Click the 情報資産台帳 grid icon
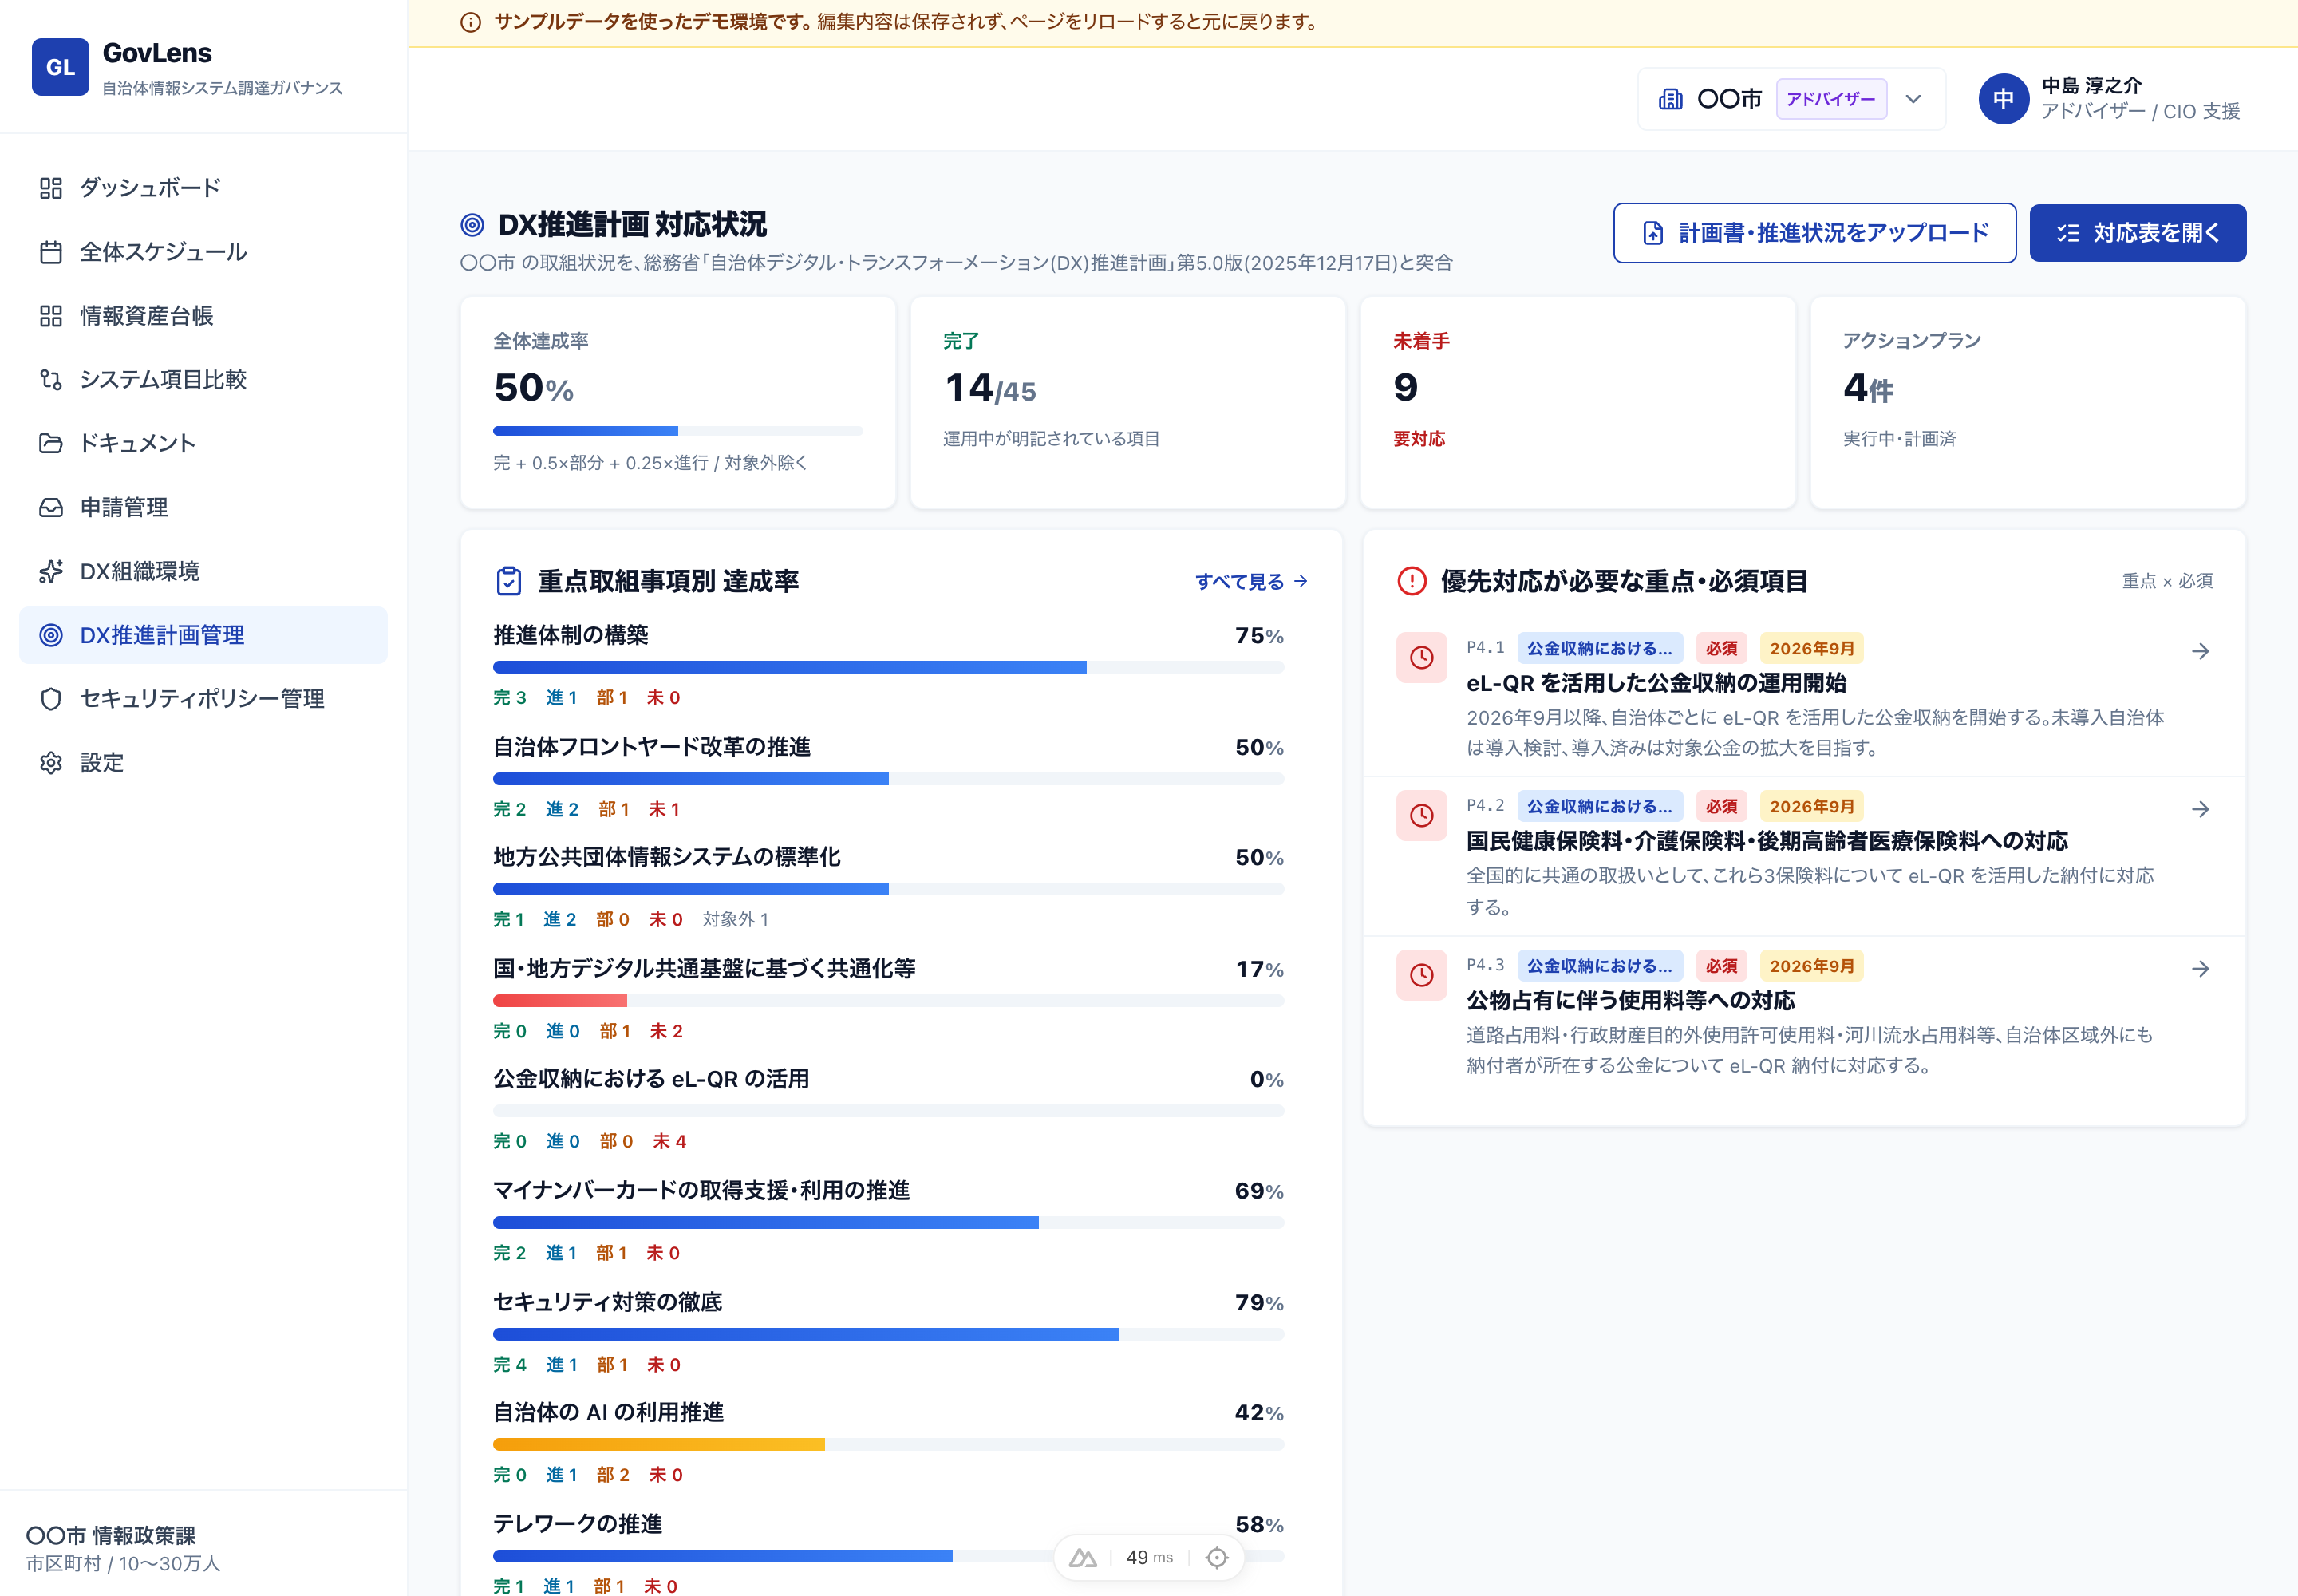 51,316
